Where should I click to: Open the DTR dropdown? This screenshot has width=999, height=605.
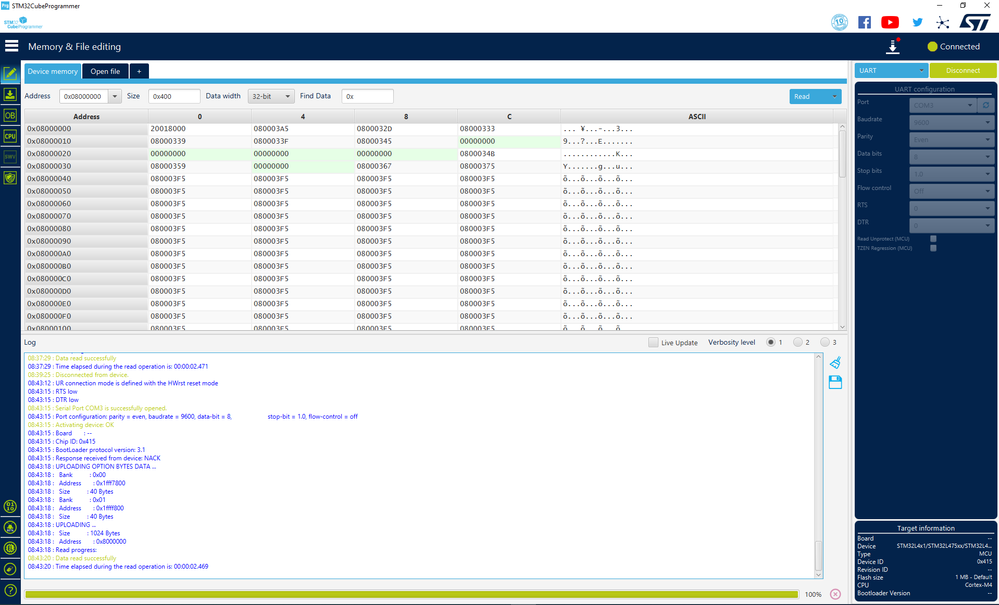[951, 225]
